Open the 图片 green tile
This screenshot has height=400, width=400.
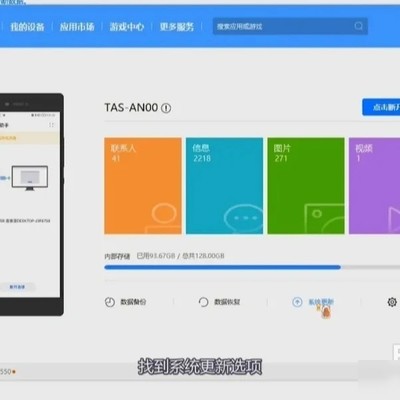tap(306, 186)
